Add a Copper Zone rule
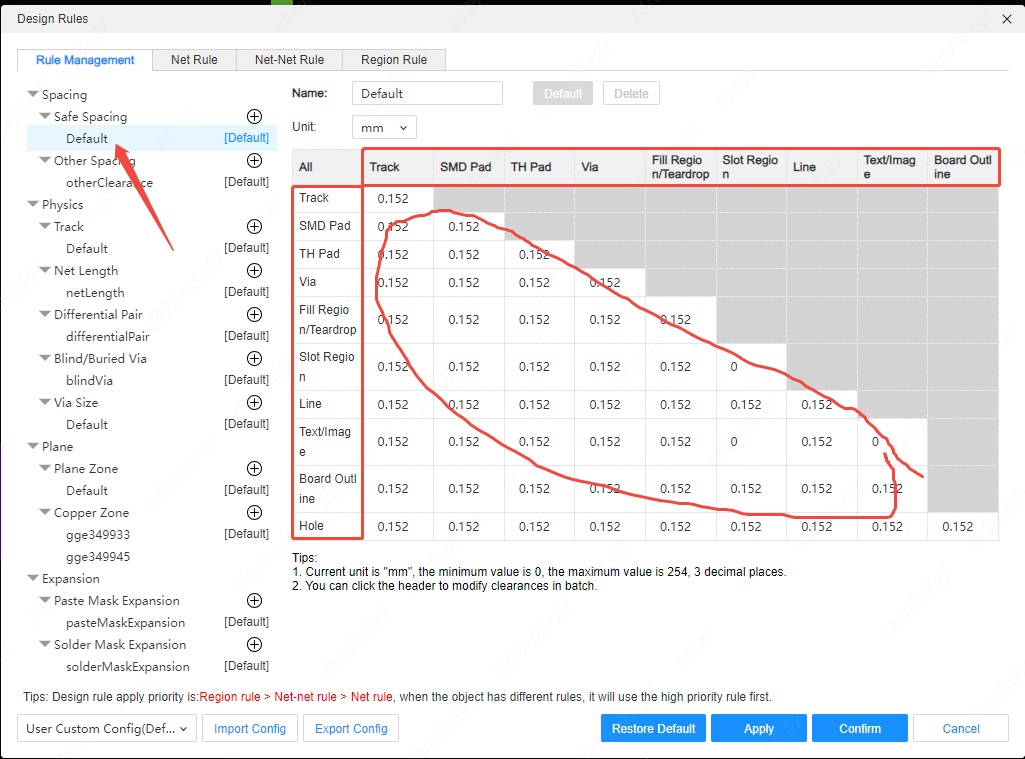1025x759 pixels. coord(254,513)
